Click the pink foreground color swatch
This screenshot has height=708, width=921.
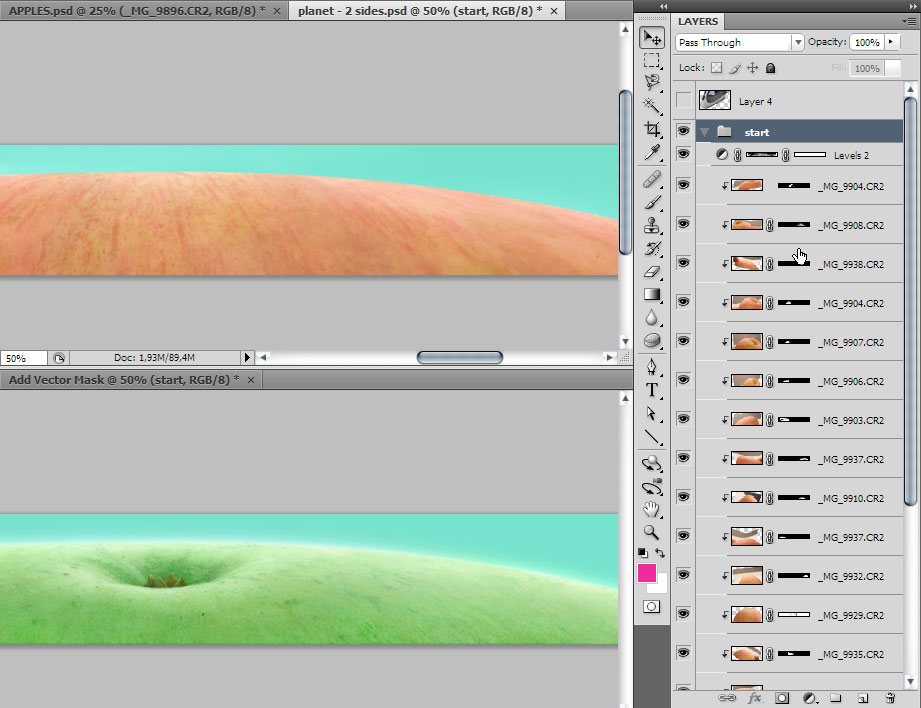pos(648,574)
